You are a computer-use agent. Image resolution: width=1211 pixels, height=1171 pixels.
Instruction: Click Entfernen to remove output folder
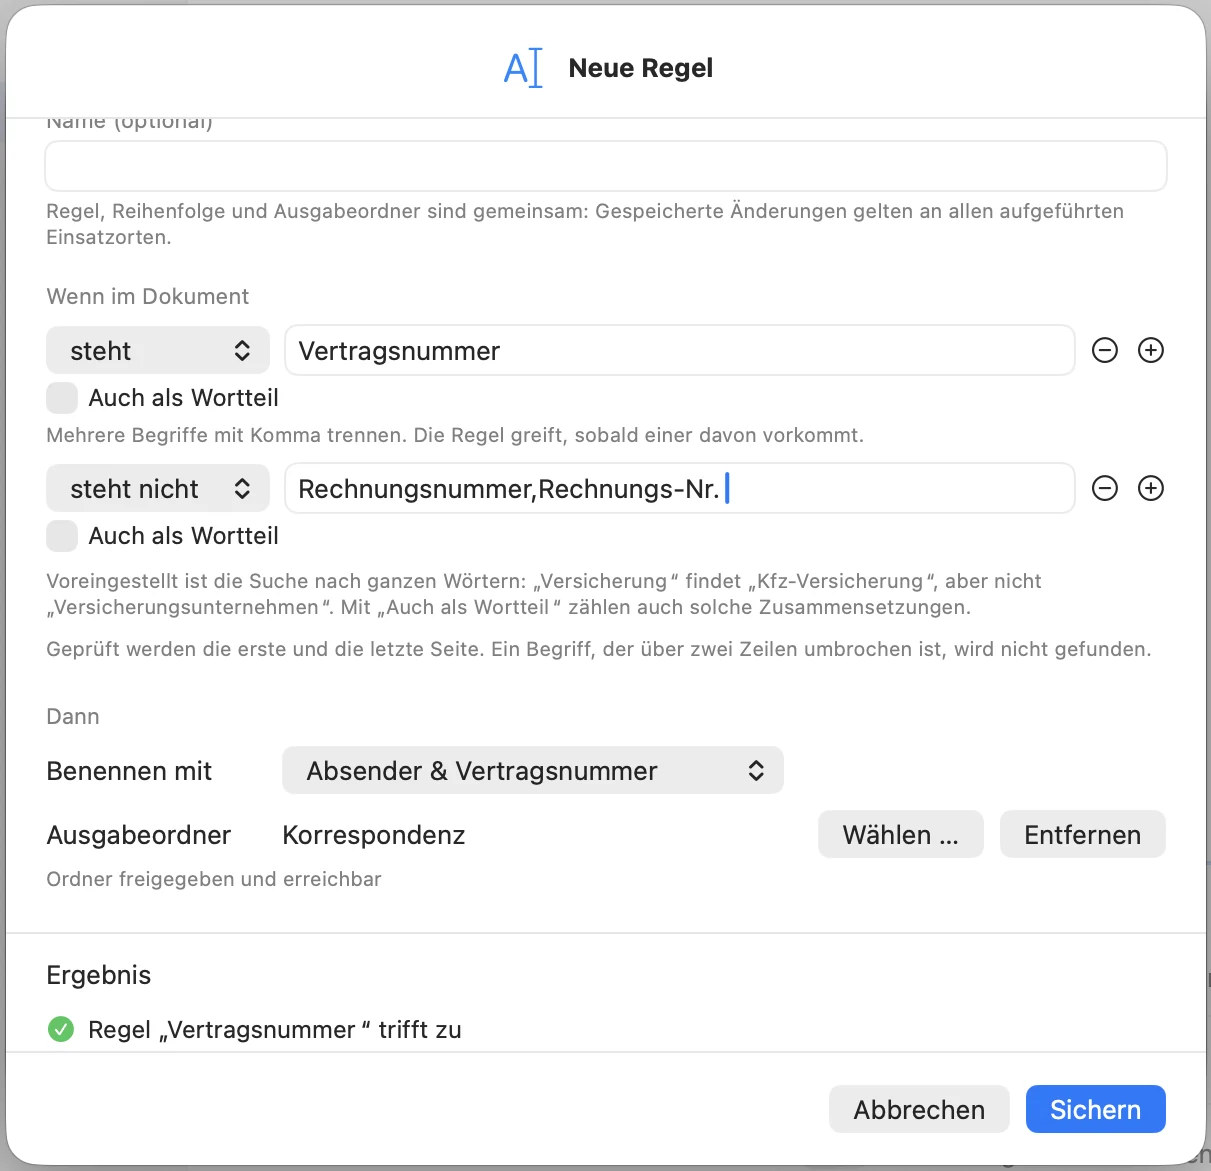tap(1083, 835)
